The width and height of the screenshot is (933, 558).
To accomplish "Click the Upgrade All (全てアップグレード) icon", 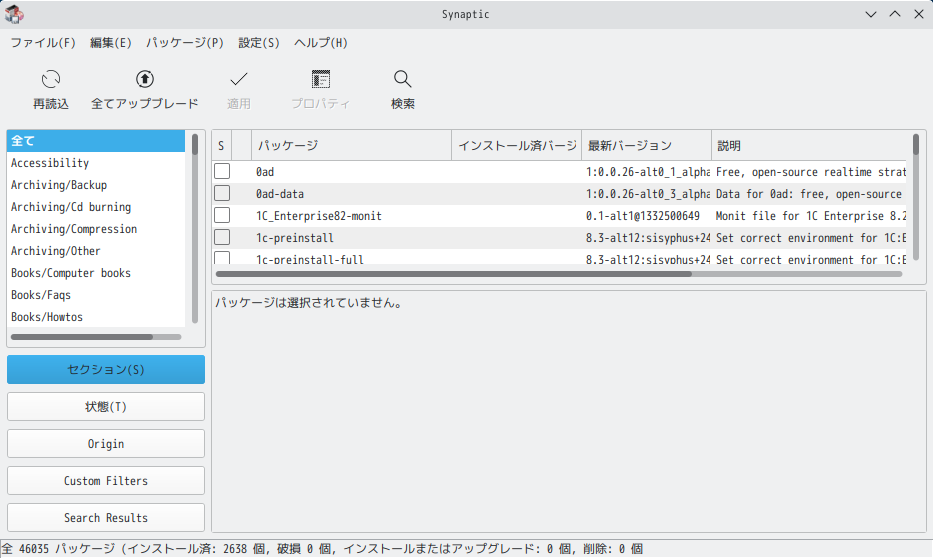I will [x=145, y=79].
